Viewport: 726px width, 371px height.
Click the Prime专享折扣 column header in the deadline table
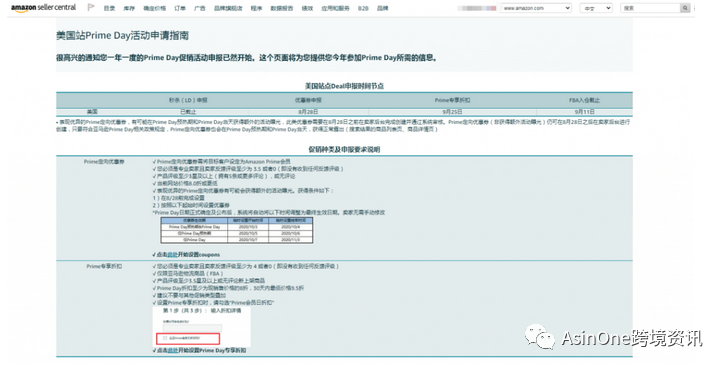(x=452, y=100)
